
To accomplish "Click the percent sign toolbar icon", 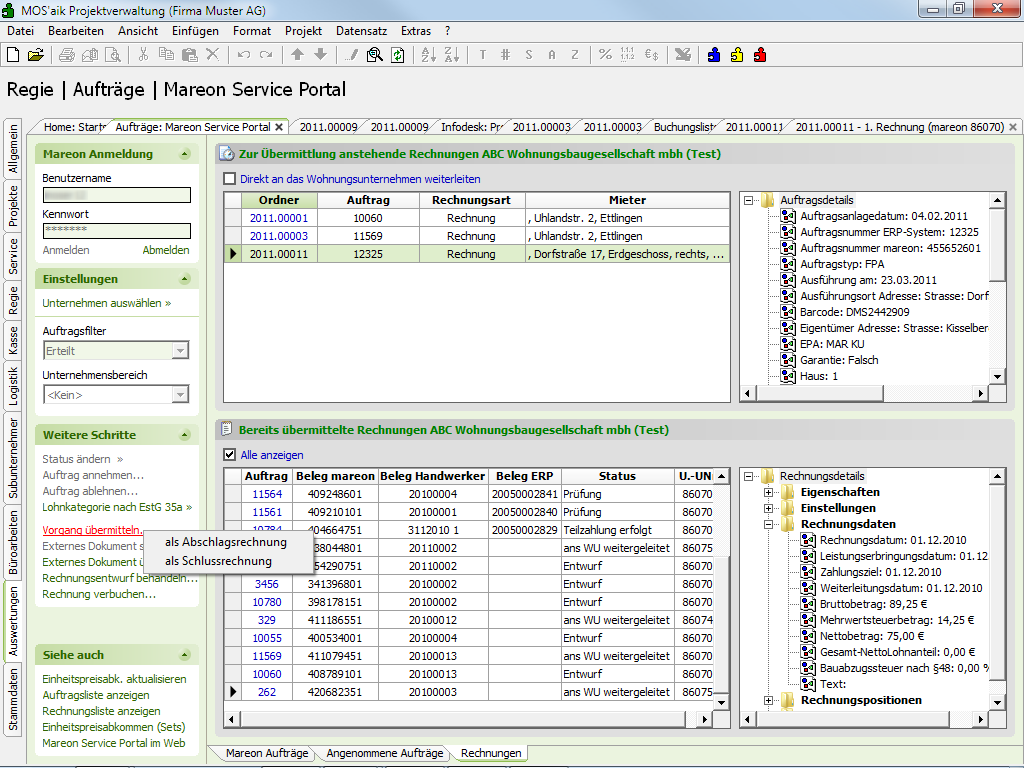I will tap(605, 55).
